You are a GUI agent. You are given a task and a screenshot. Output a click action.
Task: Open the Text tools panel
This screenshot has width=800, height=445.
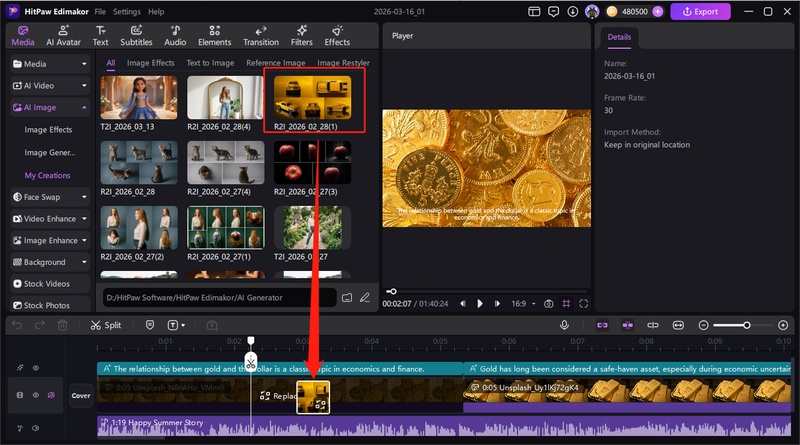100,36
